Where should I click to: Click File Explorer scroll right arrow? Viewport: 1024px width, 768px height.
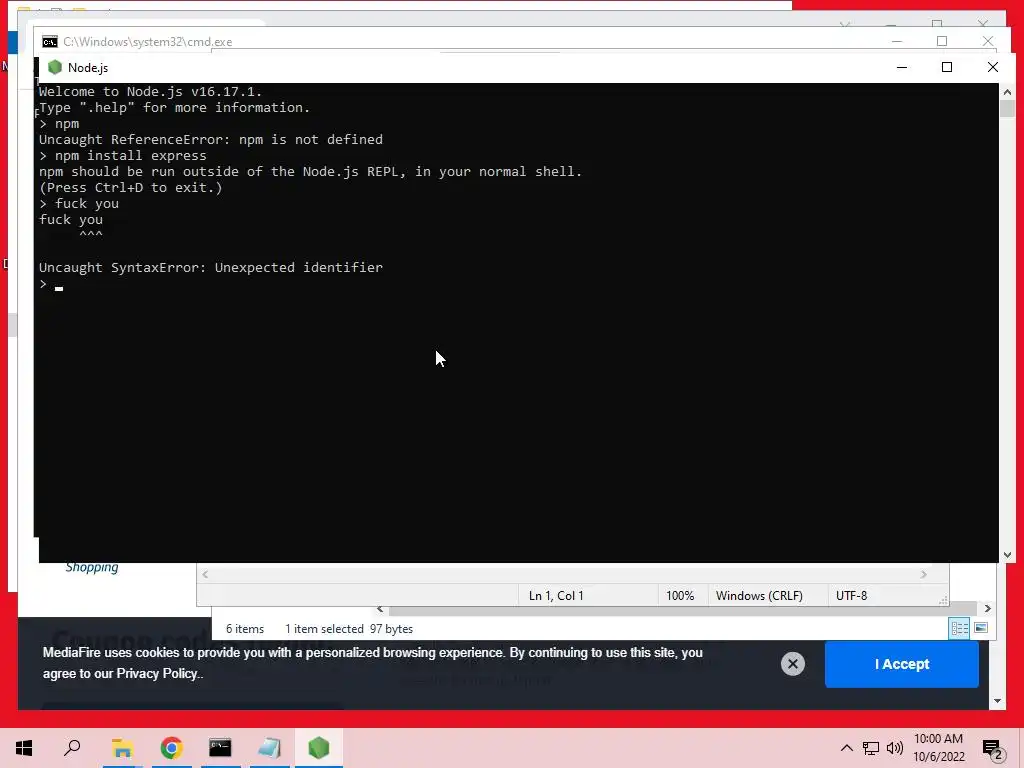click(x=987, y=609)
